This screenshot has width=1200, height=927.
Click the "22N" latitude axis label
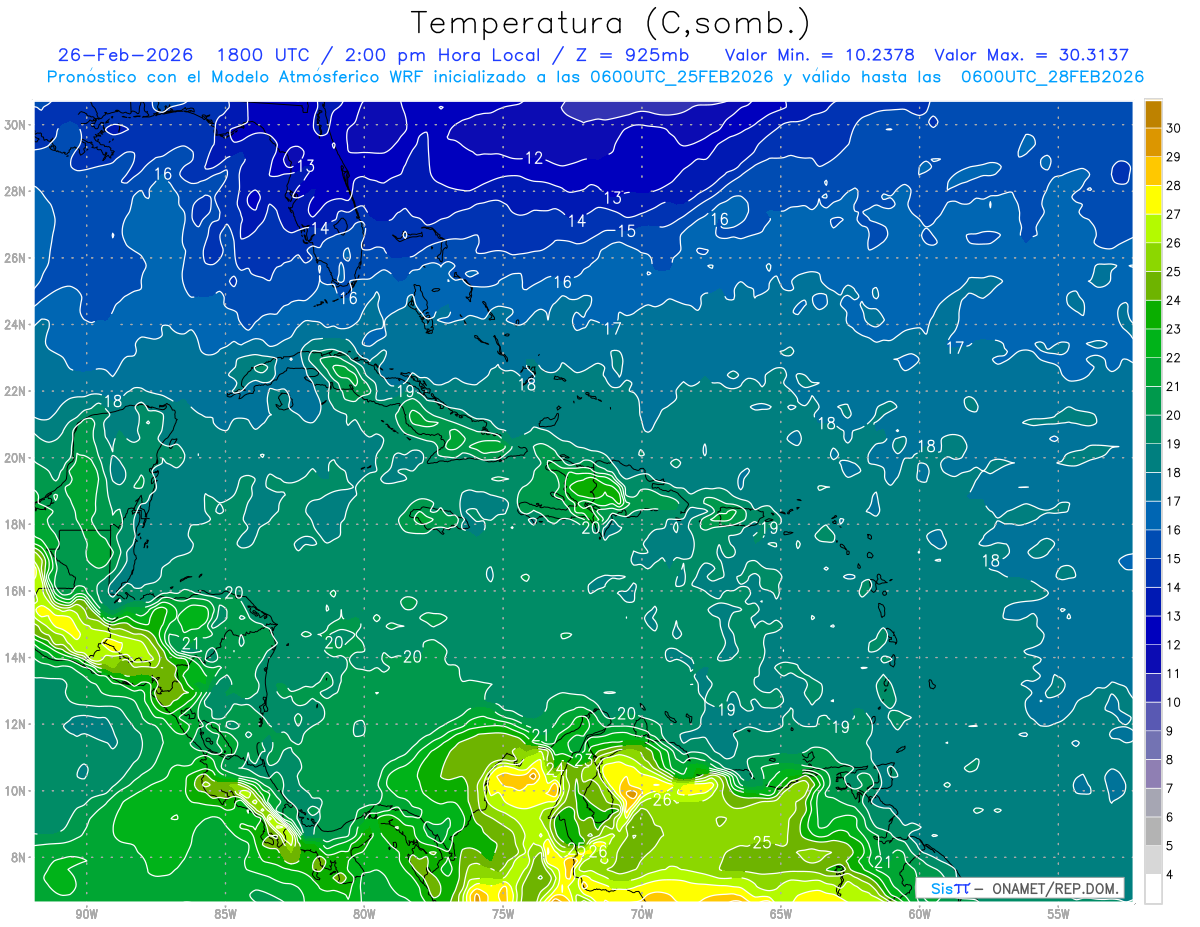[15, 391]
